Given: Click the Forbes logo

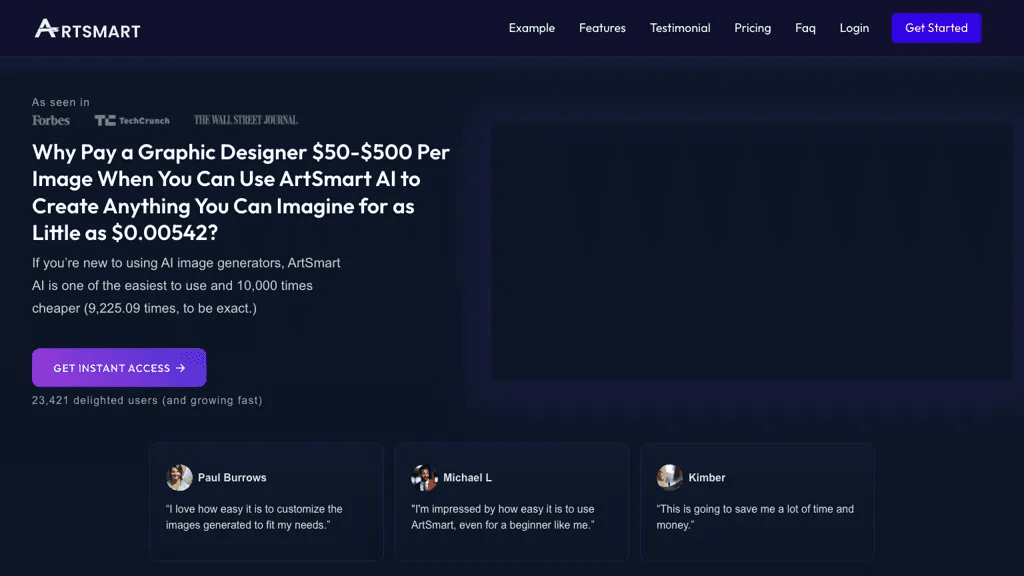Looking at the screenshot, I should coord(51,120).
